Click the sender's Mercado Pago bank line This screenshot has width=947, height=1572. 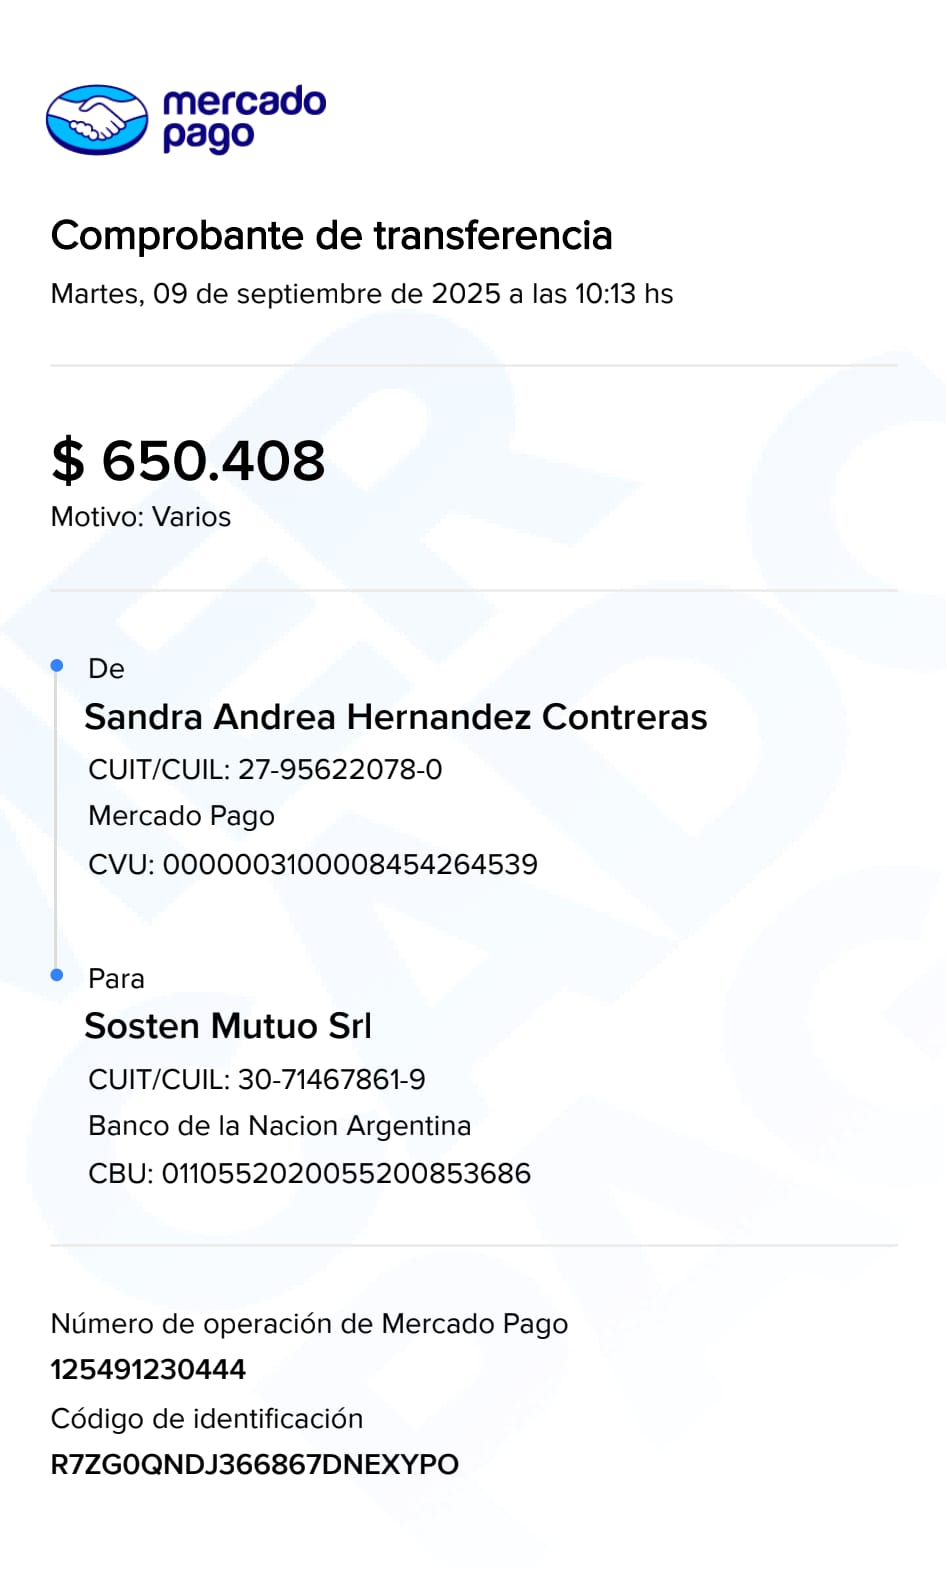181,816
